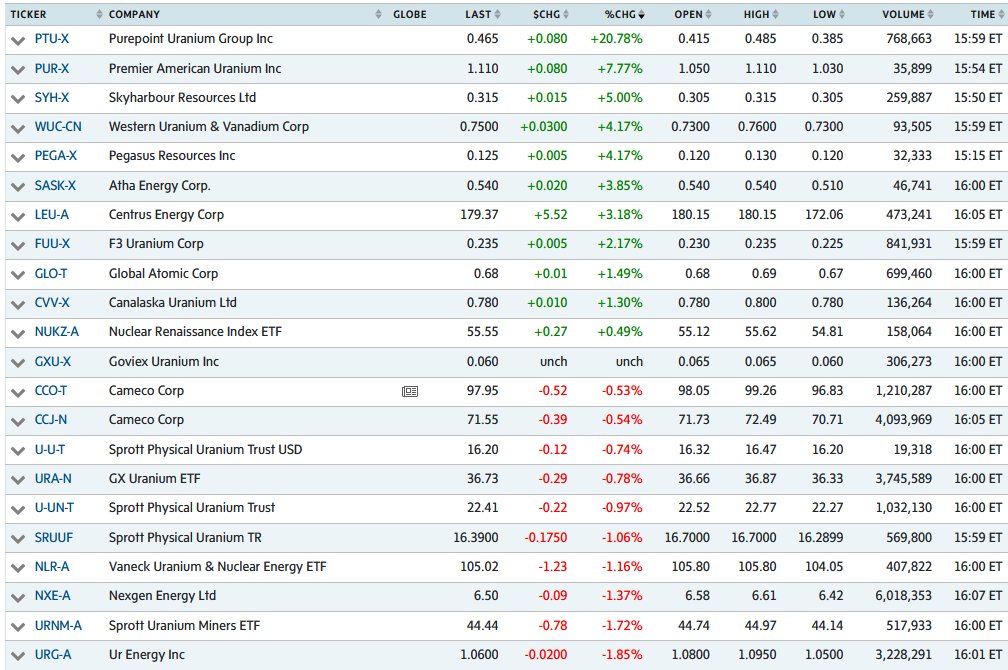Expand the NXE-A row chevron

[x=17, y=597]
